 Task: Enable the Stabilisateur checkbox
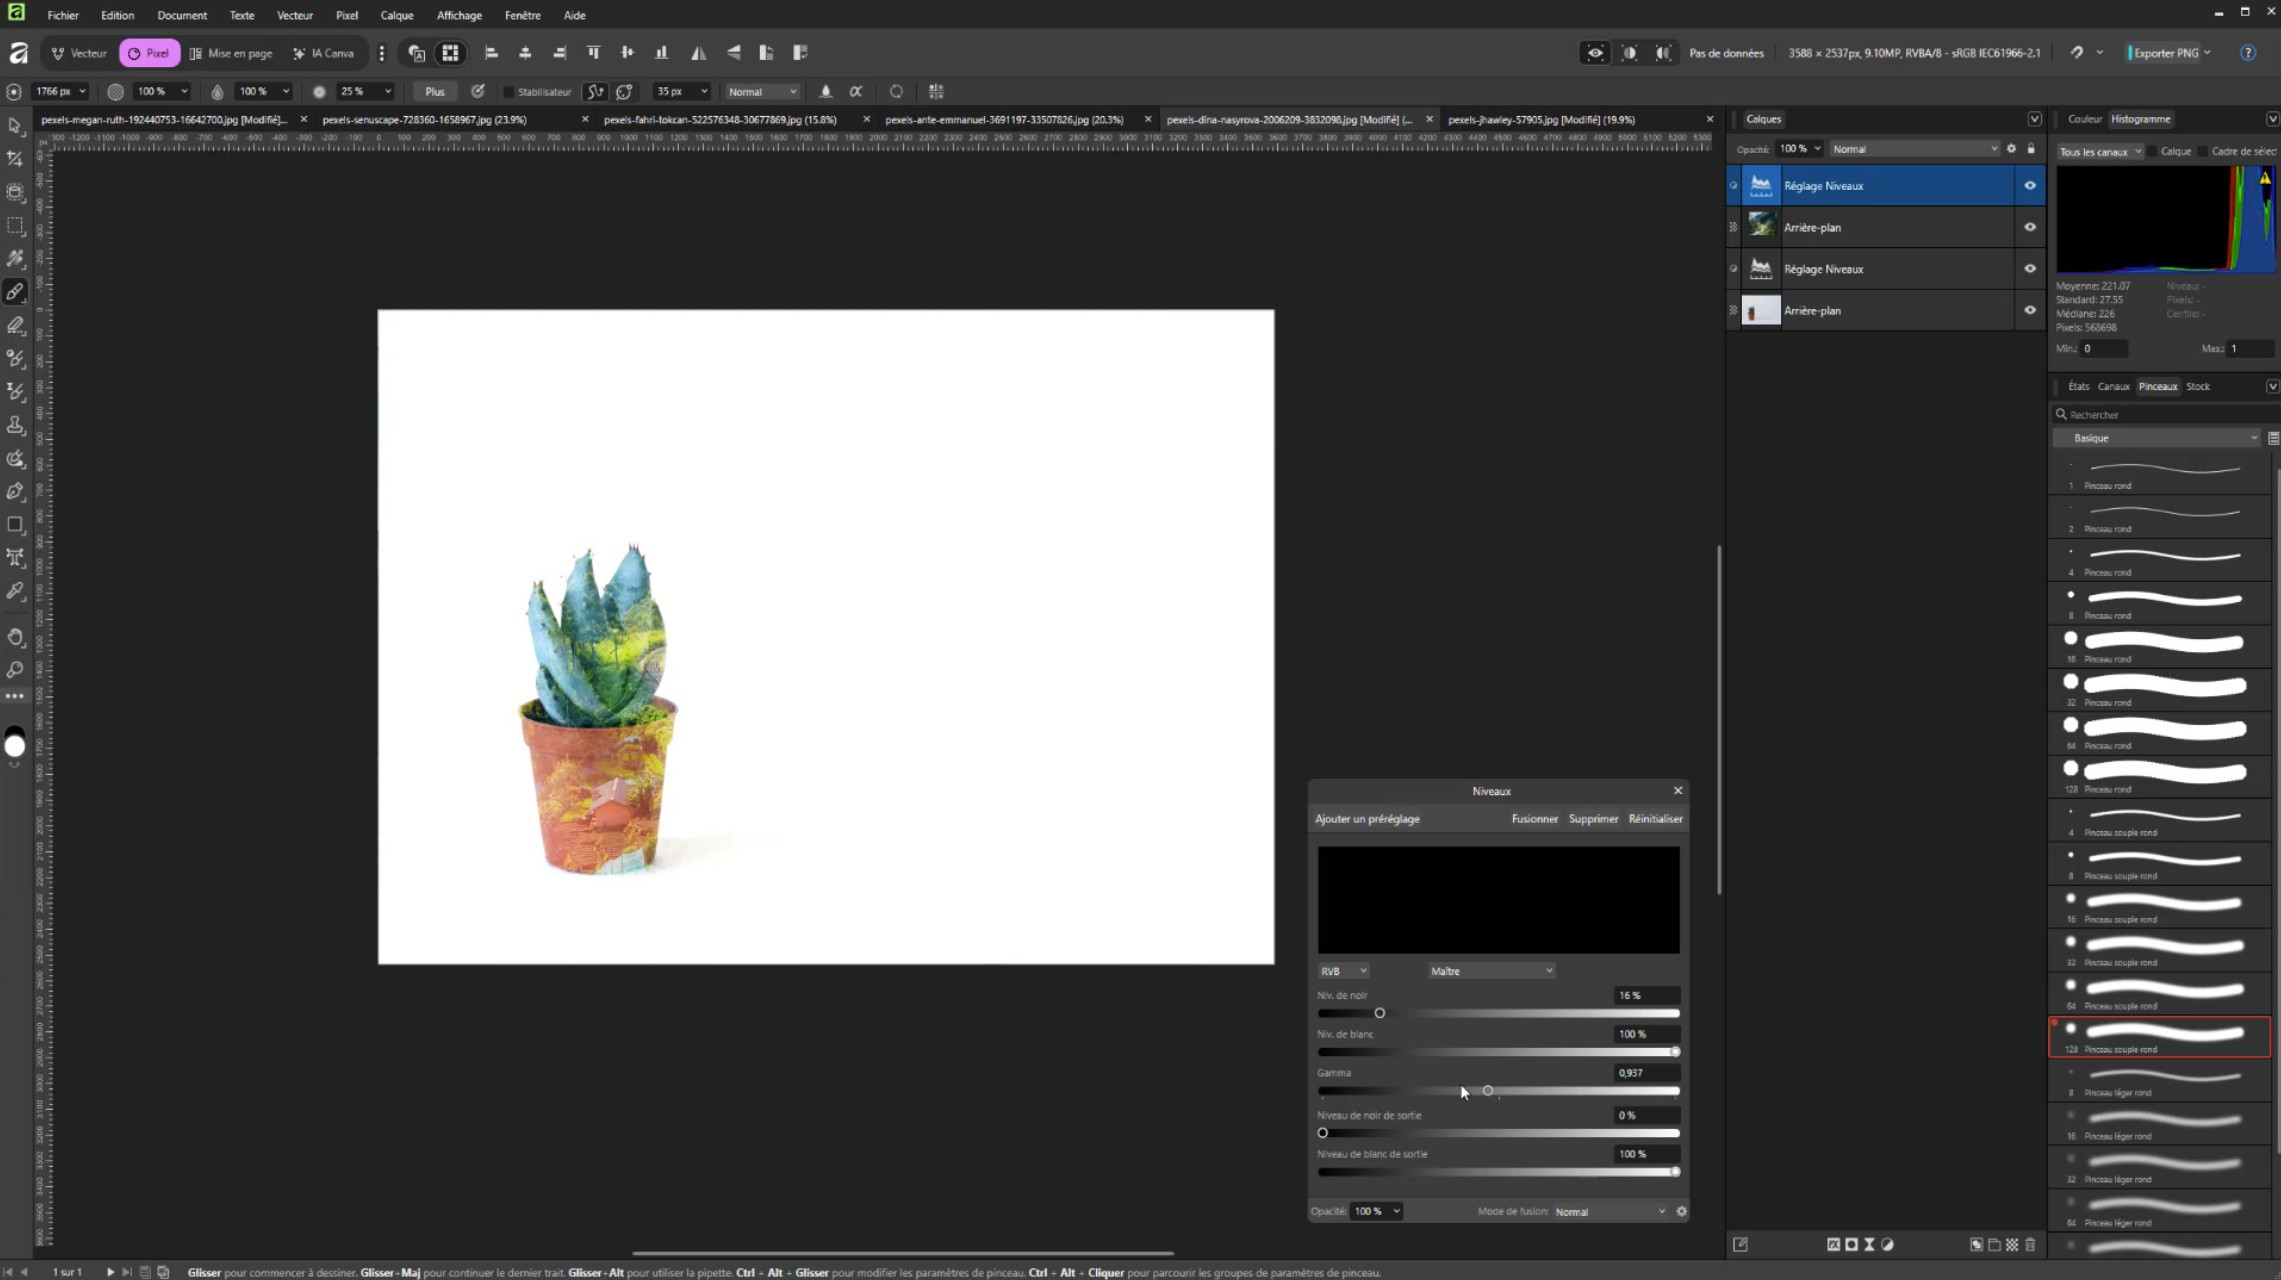pos(508,92)
